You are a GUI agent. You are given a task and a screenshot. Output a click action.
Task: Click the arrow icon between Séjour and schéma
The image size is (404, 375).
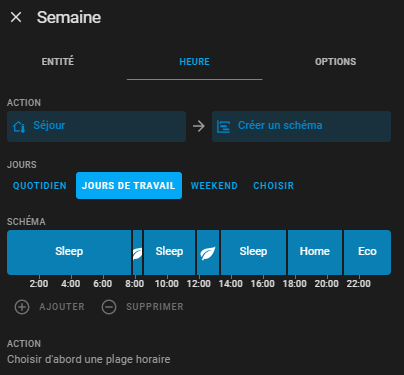199,126
